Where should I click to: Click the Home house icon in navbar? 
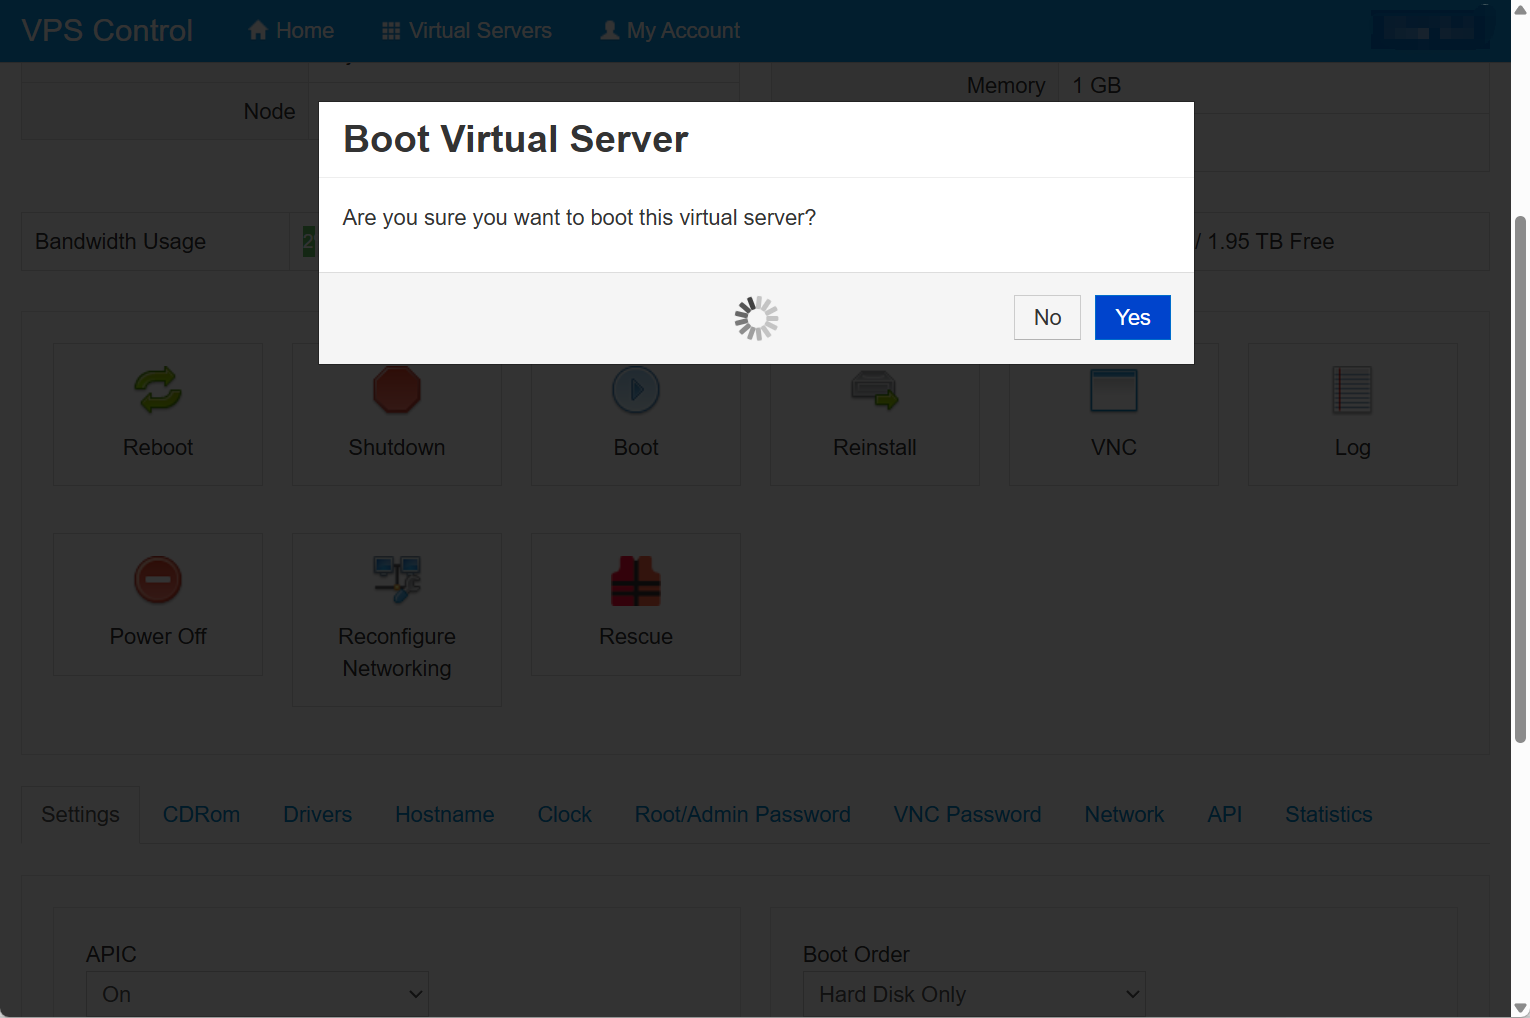(x=258, y=30)
